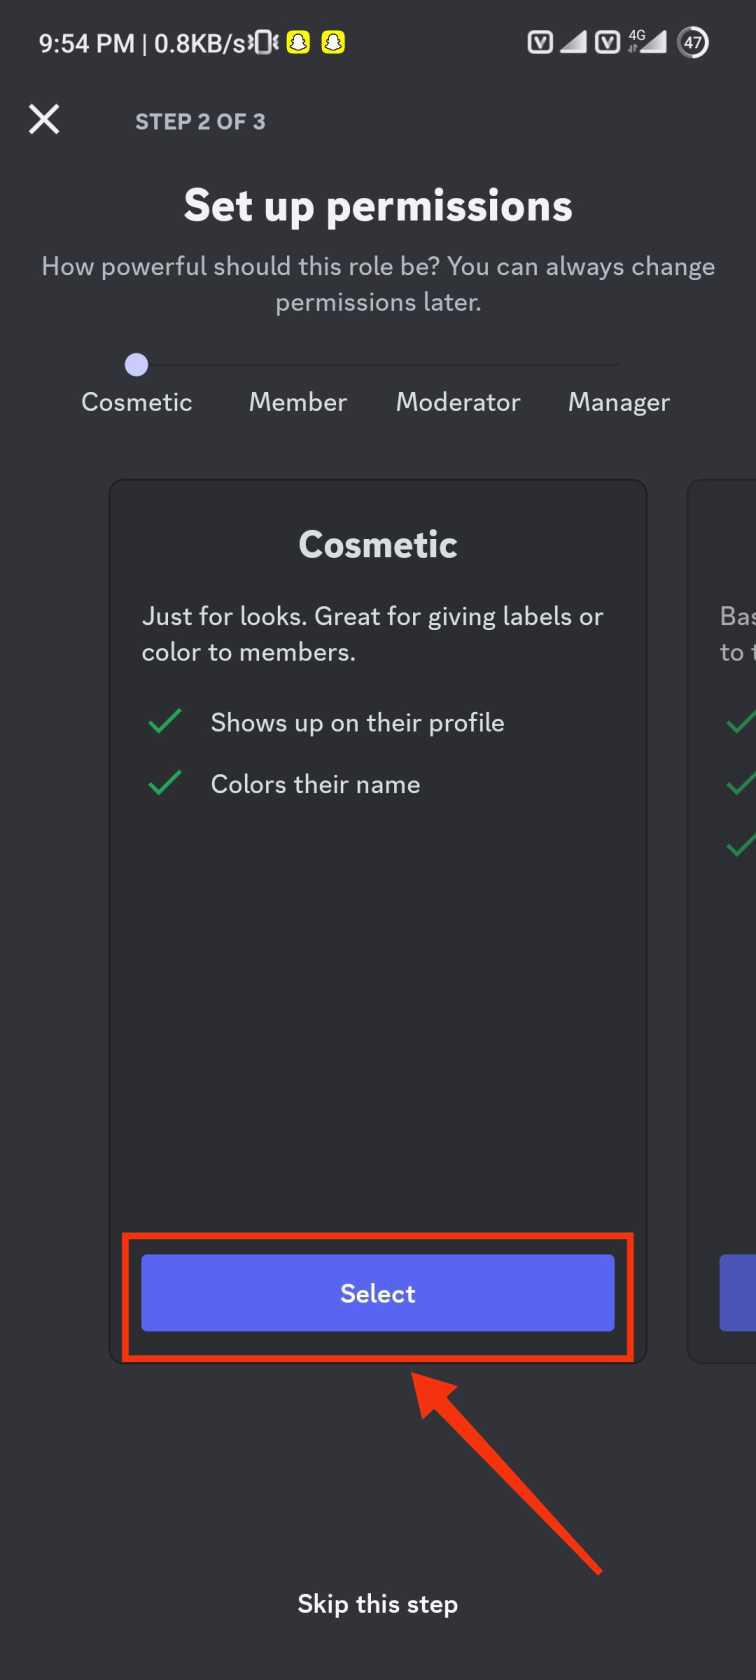Choose the Cosmetic permission level label
The image size is (756, 1680).
137,402
